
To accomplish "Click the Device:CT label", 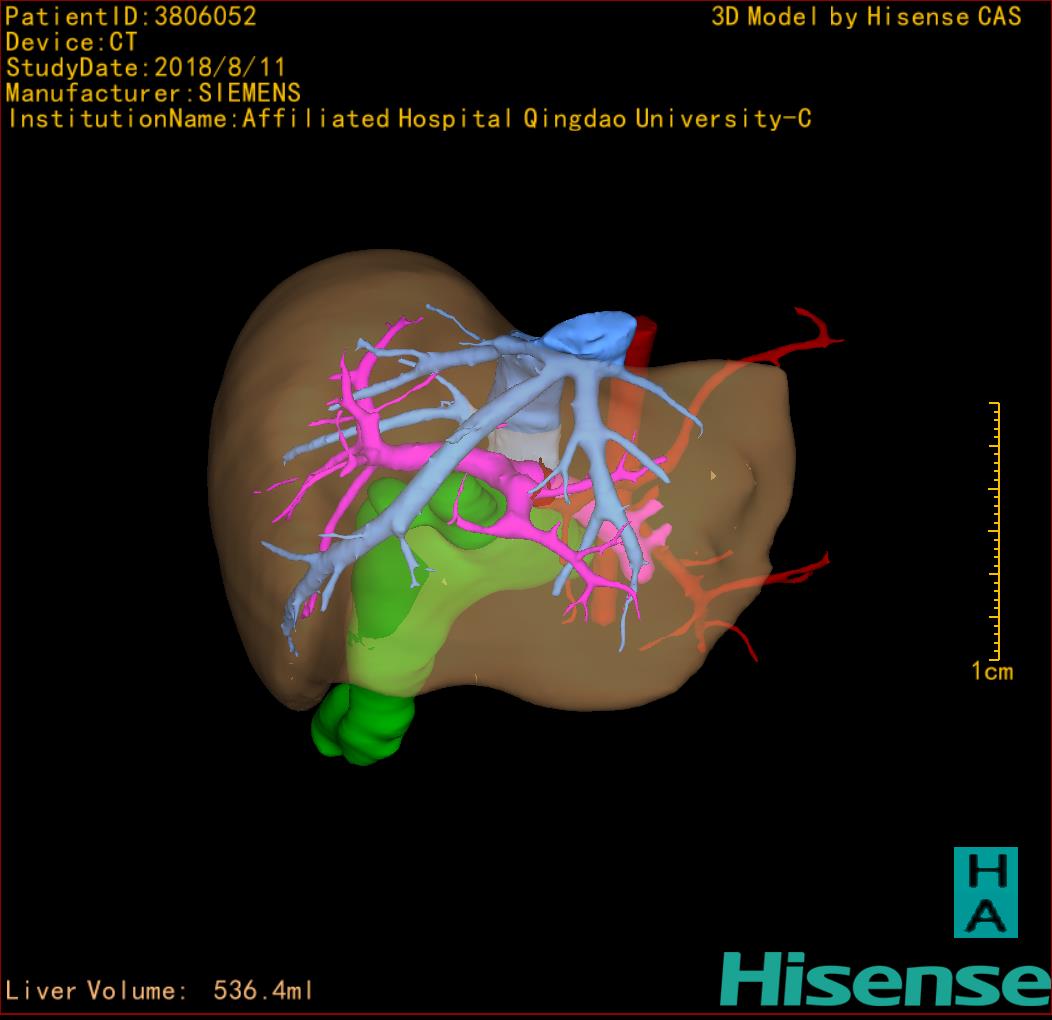I will pyautogui.click(x=71, y=42).
